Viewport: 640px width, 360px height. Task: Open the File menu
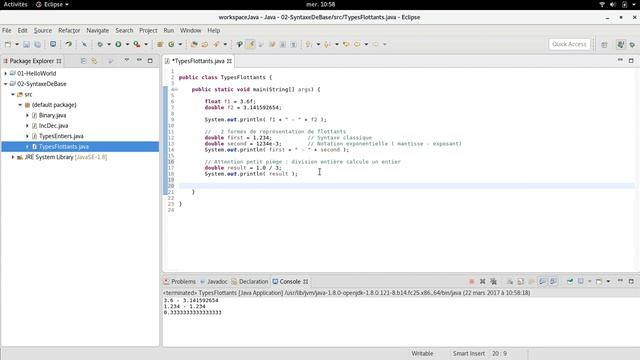pos(7,31)
